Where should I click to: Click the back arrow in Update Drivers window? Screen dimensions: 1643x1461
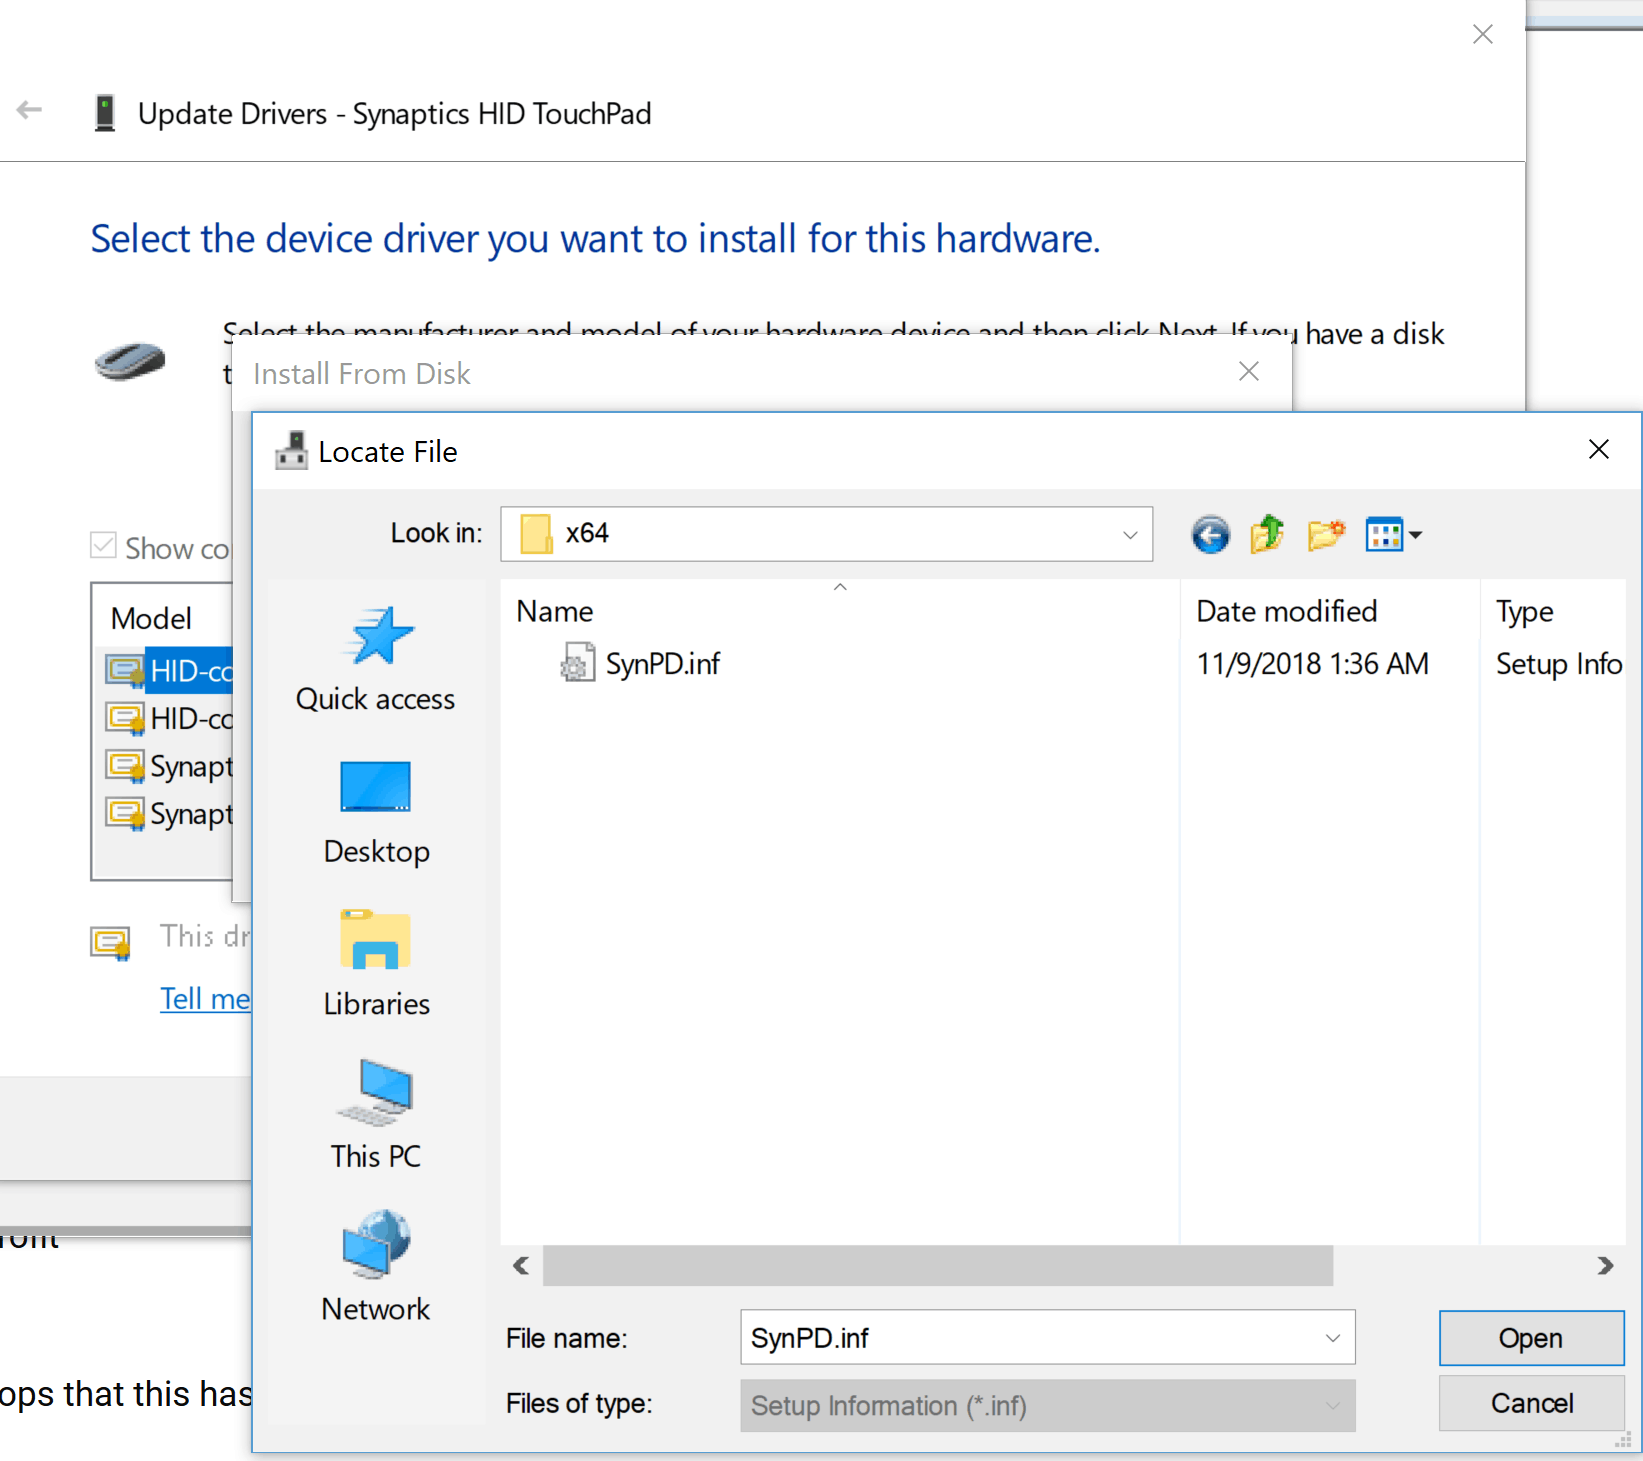coord(29,110)
